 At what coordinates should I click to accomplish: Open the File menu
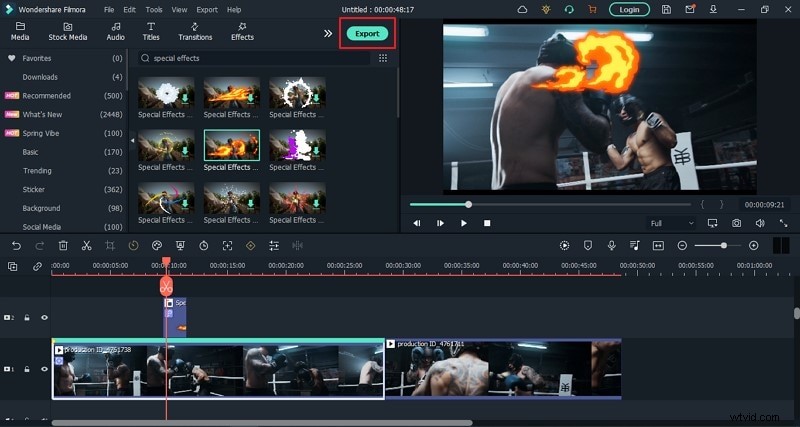click(109, 10)
